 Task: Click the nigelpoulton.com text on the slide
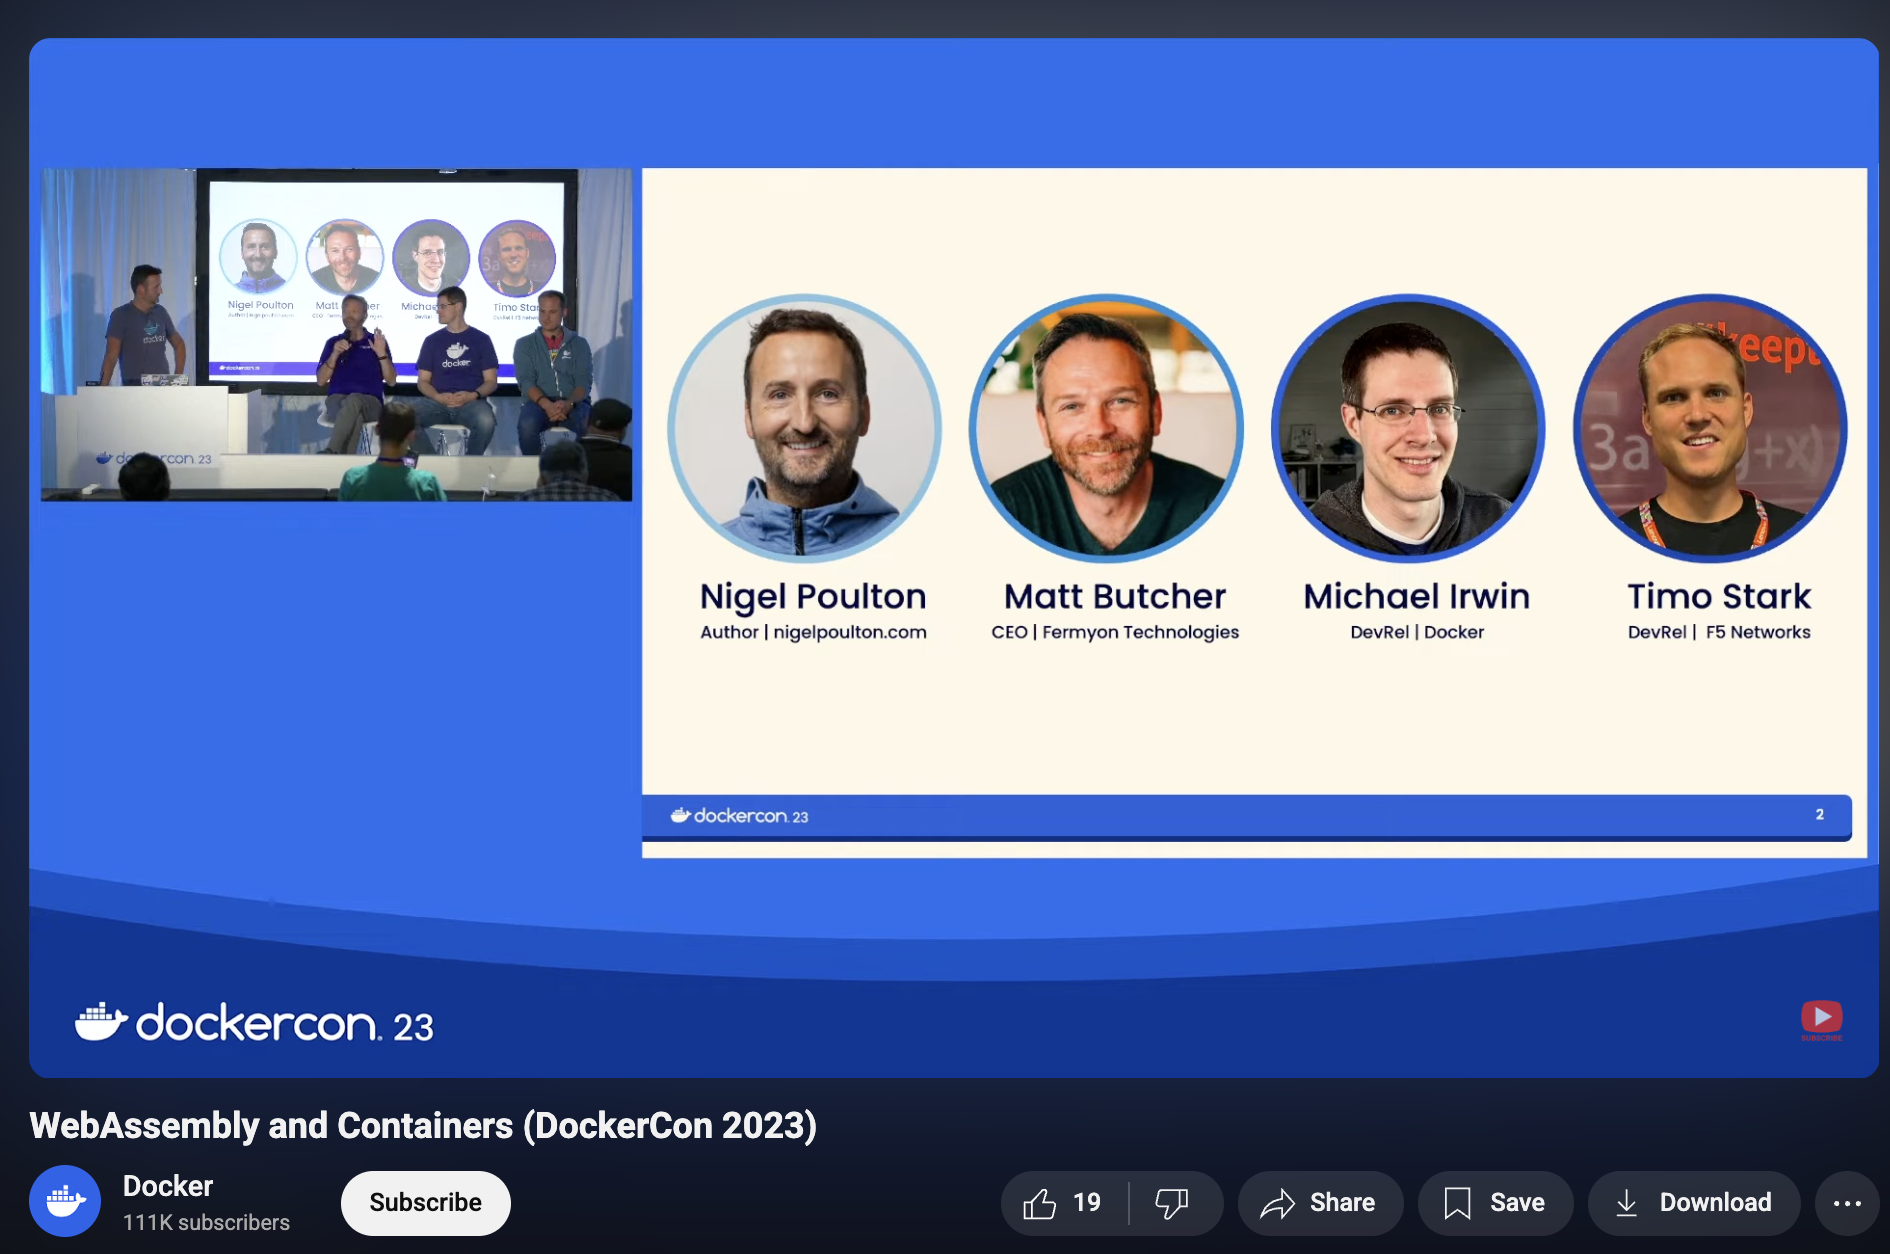(850, 632)
